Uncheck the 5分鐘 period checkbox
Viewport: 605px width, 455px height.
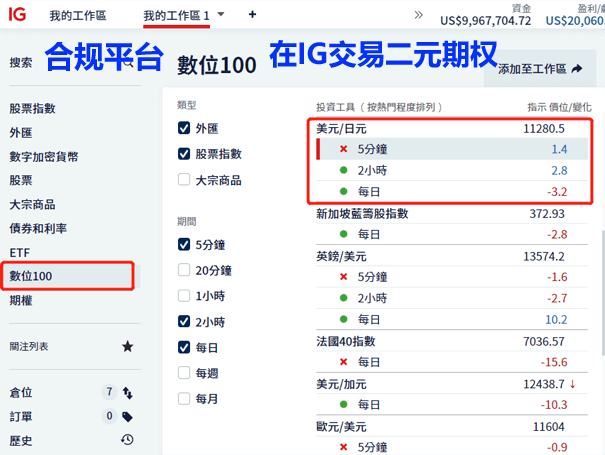(x=184, y=244)
